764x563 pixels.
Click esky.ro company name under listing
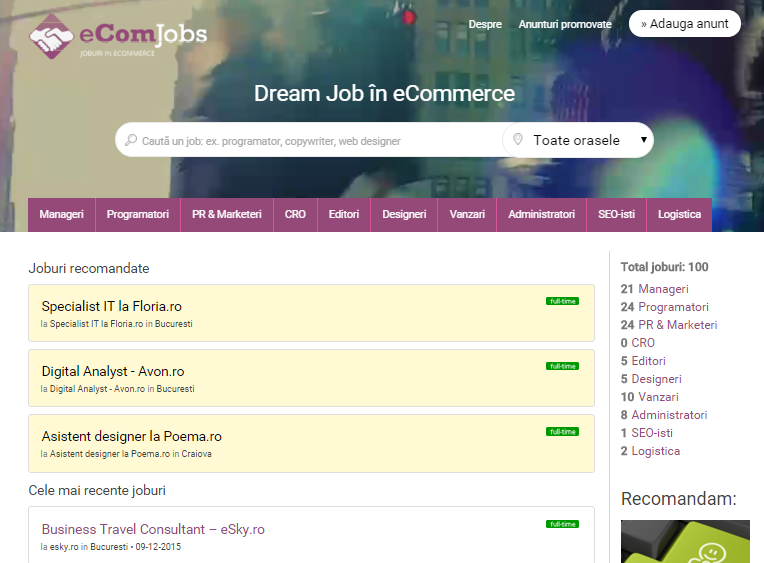[64, 547]
